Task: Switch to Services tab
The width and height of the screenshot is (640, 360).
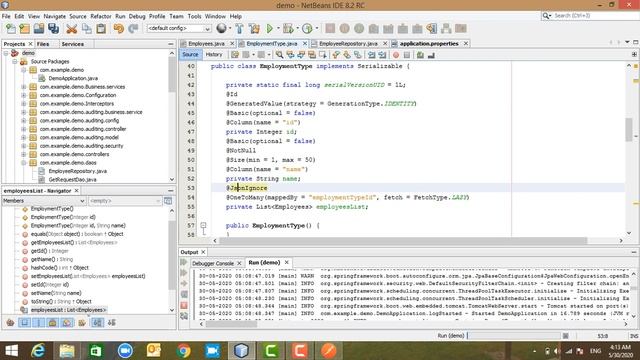Action: pos(73,44)
